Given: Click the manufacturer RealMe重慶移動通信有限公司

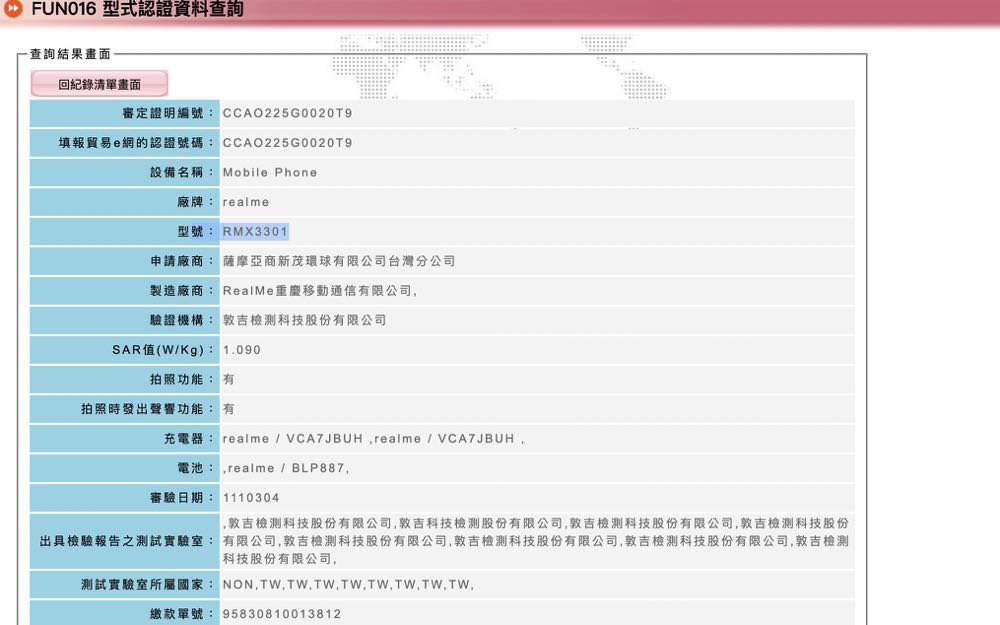Looking at the screenshot, I should [319, 291].
